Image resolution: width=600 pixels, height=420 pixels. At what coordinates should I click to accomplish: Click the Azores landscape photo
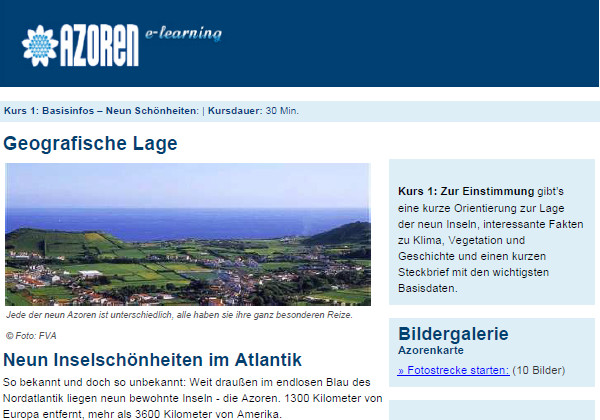click(188, 234)
